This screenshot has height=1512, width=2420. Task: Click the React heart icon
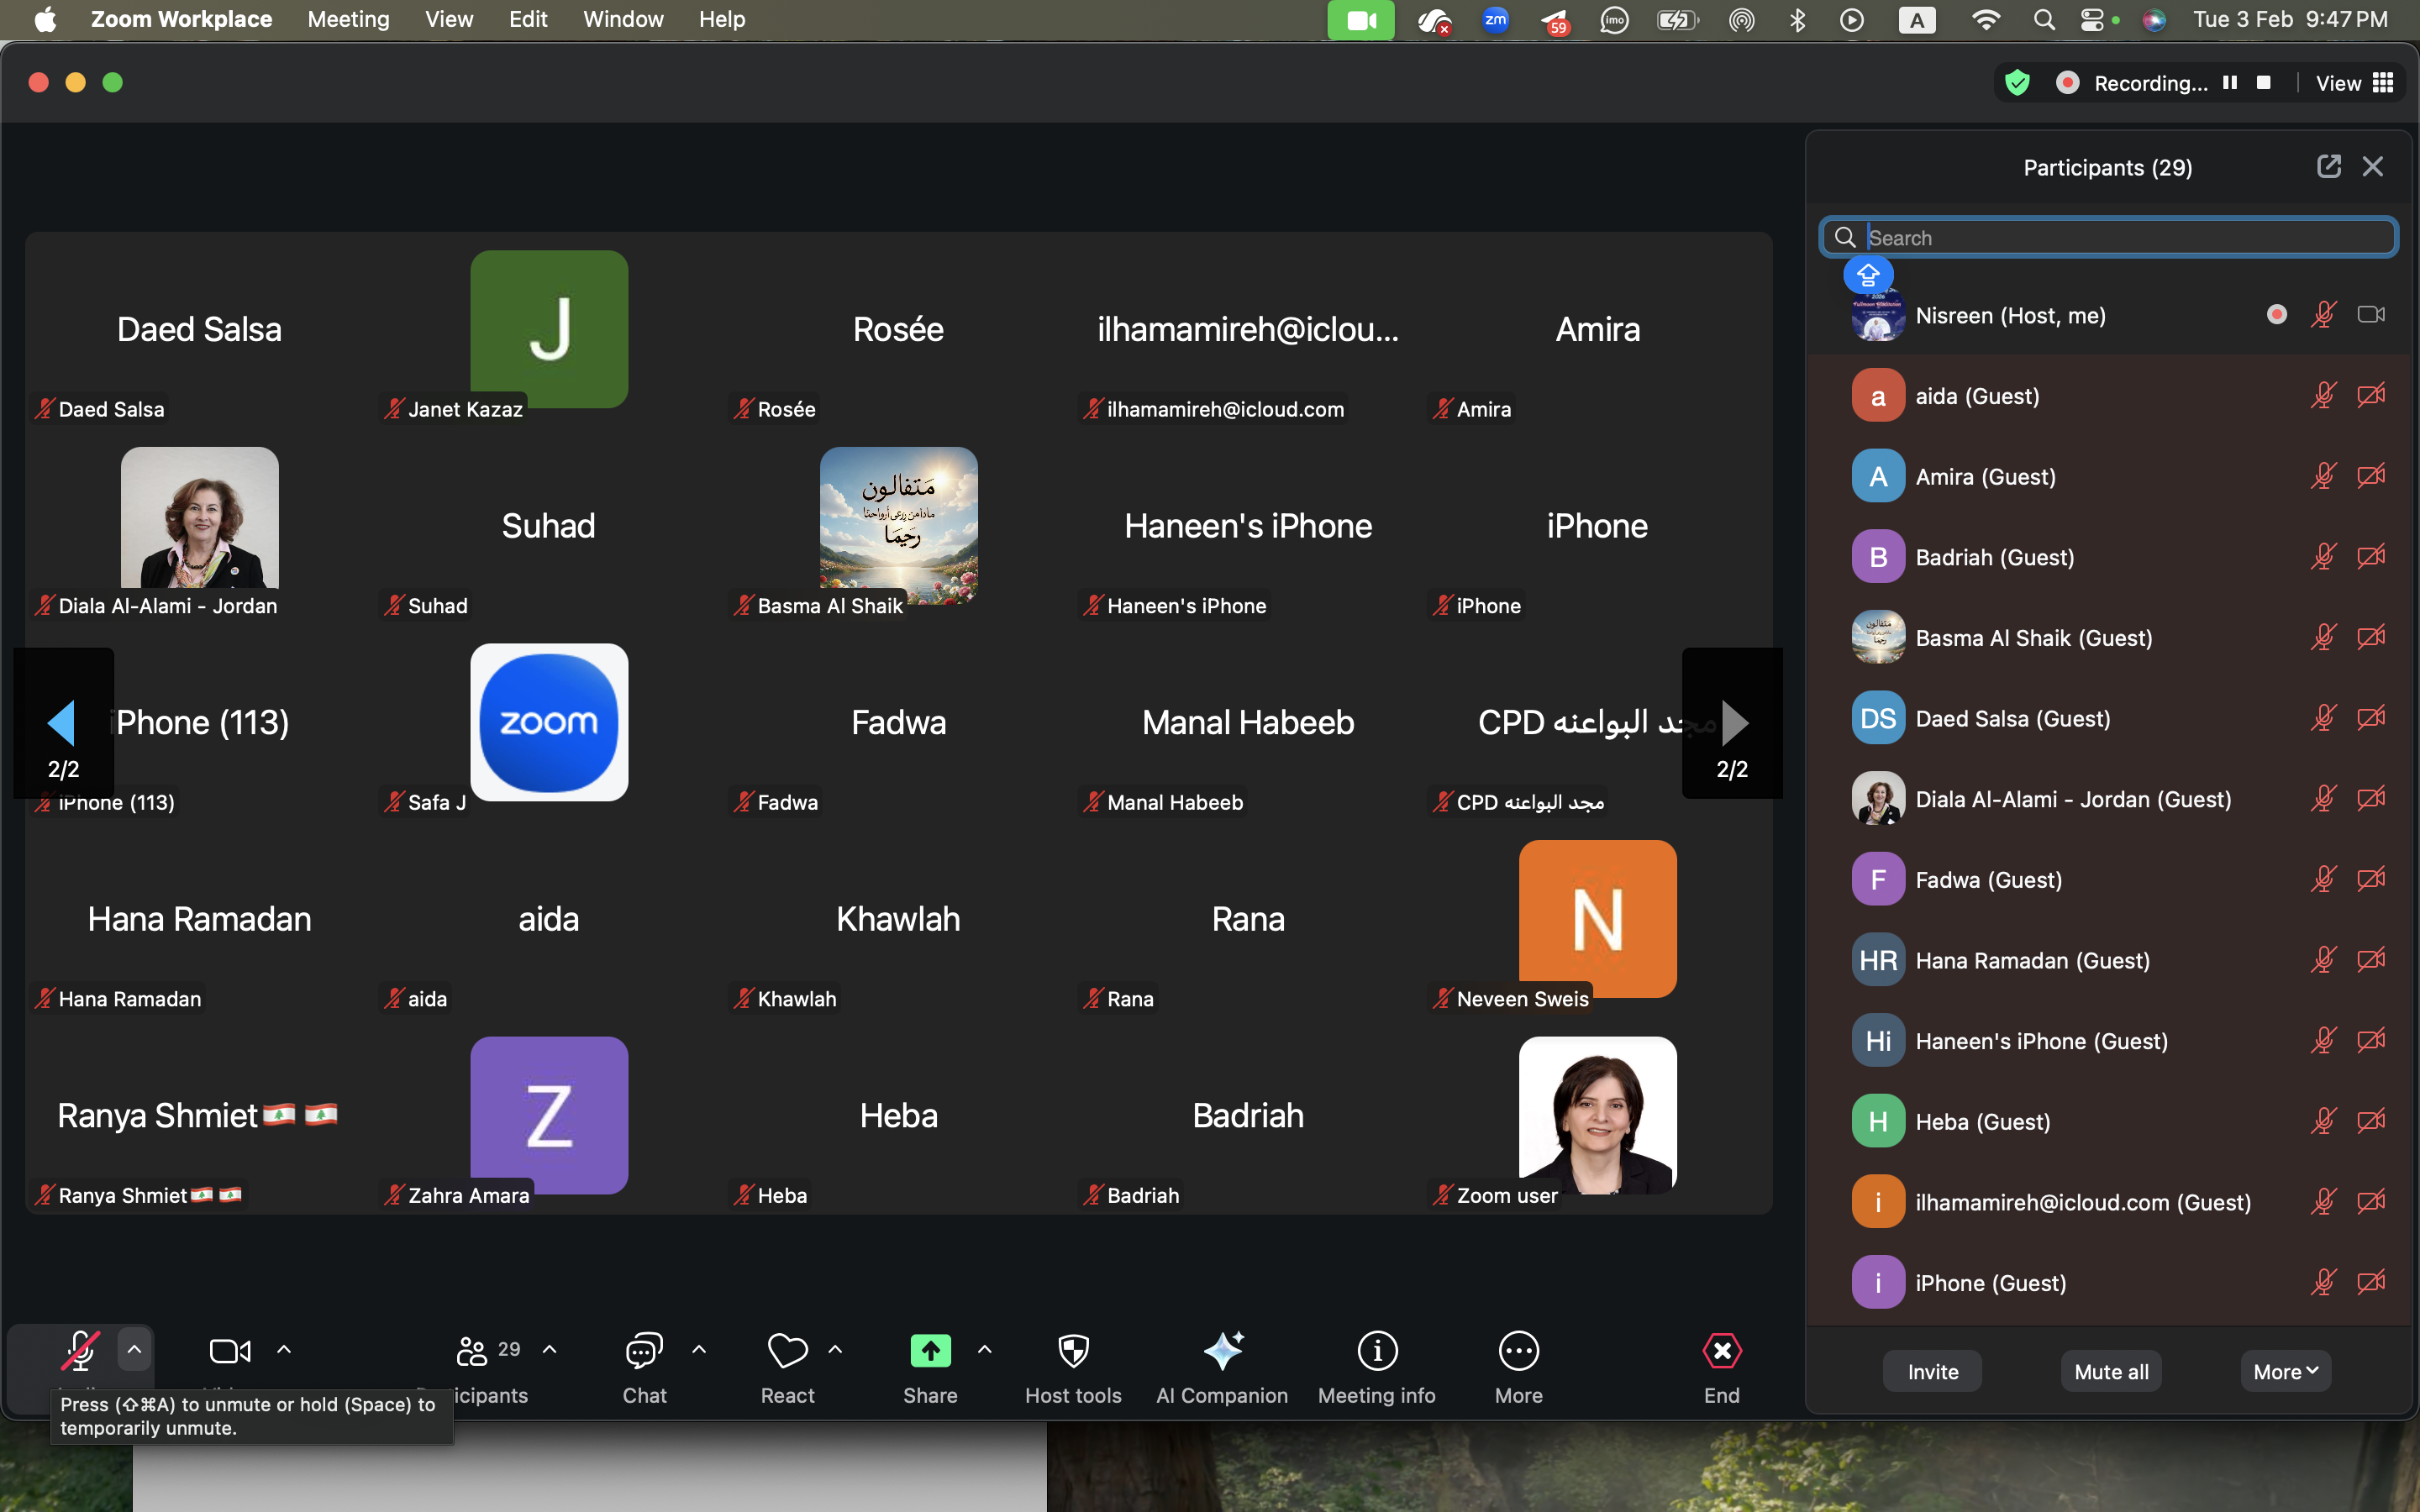coord(787,1351)
